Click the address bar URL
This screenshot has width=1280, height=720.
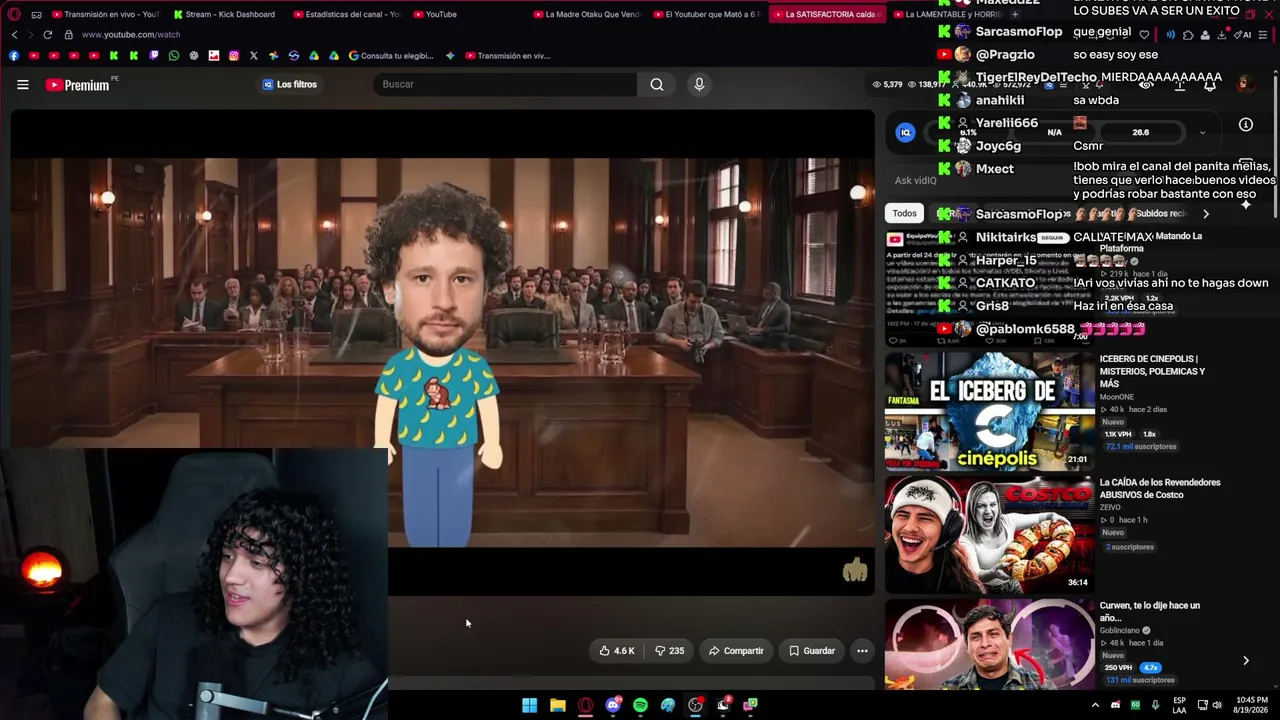pos(131,35)
